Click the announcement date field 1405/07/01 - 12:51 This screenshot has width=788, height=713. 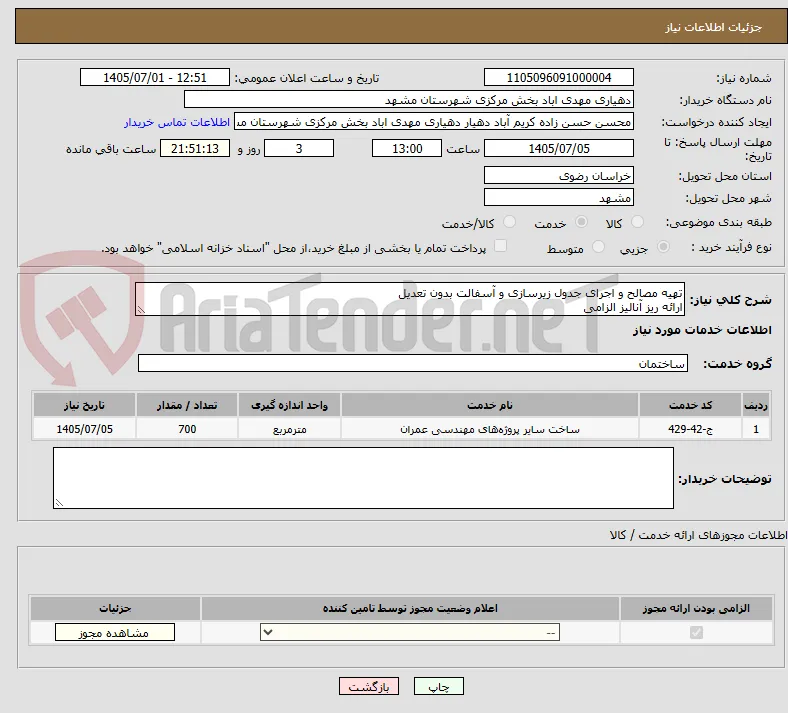tap(155, 77)
